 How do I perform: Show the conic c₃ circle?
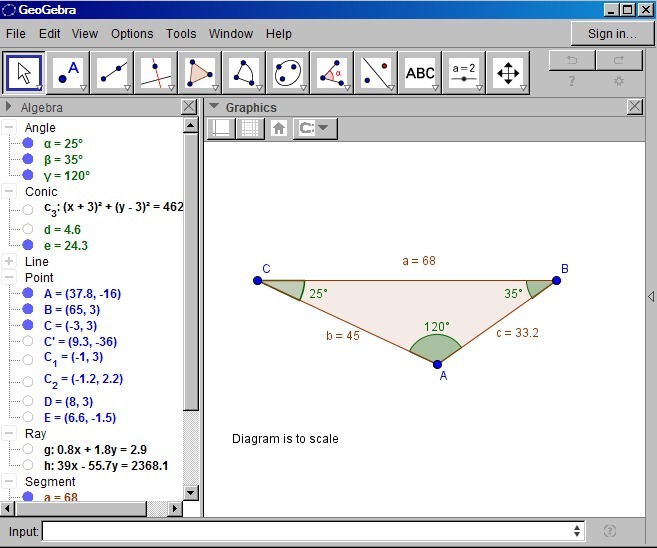click(28, 209)
